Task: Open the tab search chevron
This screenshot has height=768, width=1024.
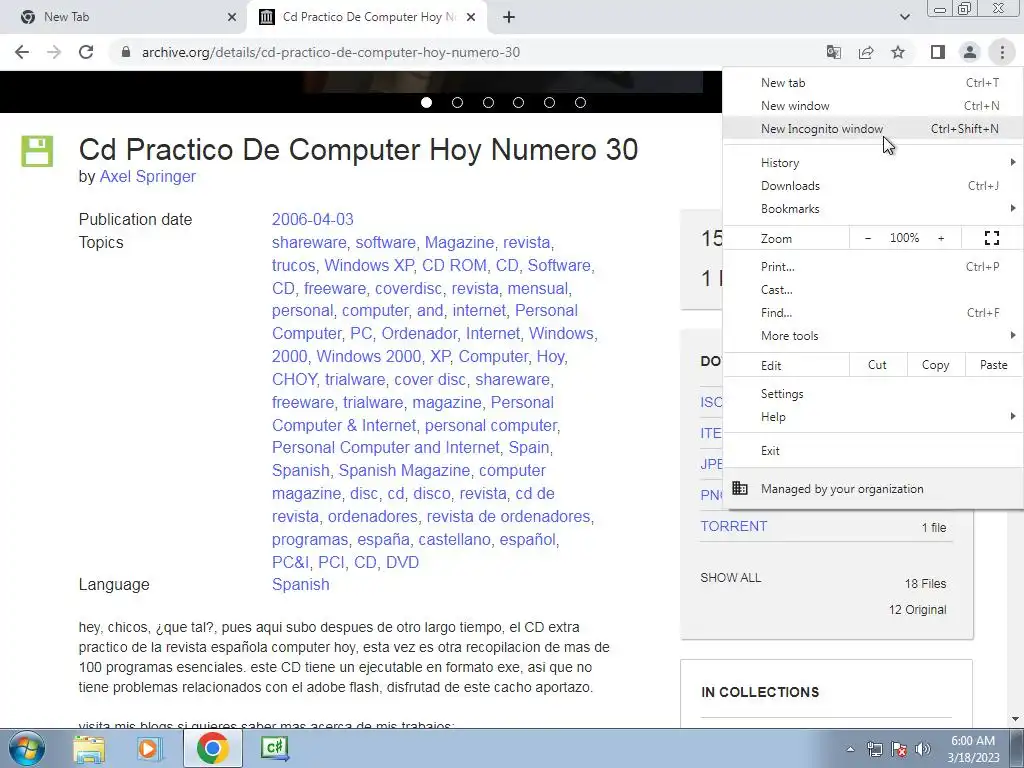Action: tap(904, 17)
